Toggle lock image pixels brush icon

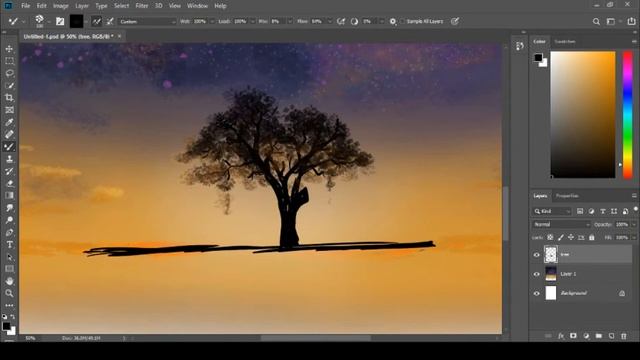pos(561,237)
